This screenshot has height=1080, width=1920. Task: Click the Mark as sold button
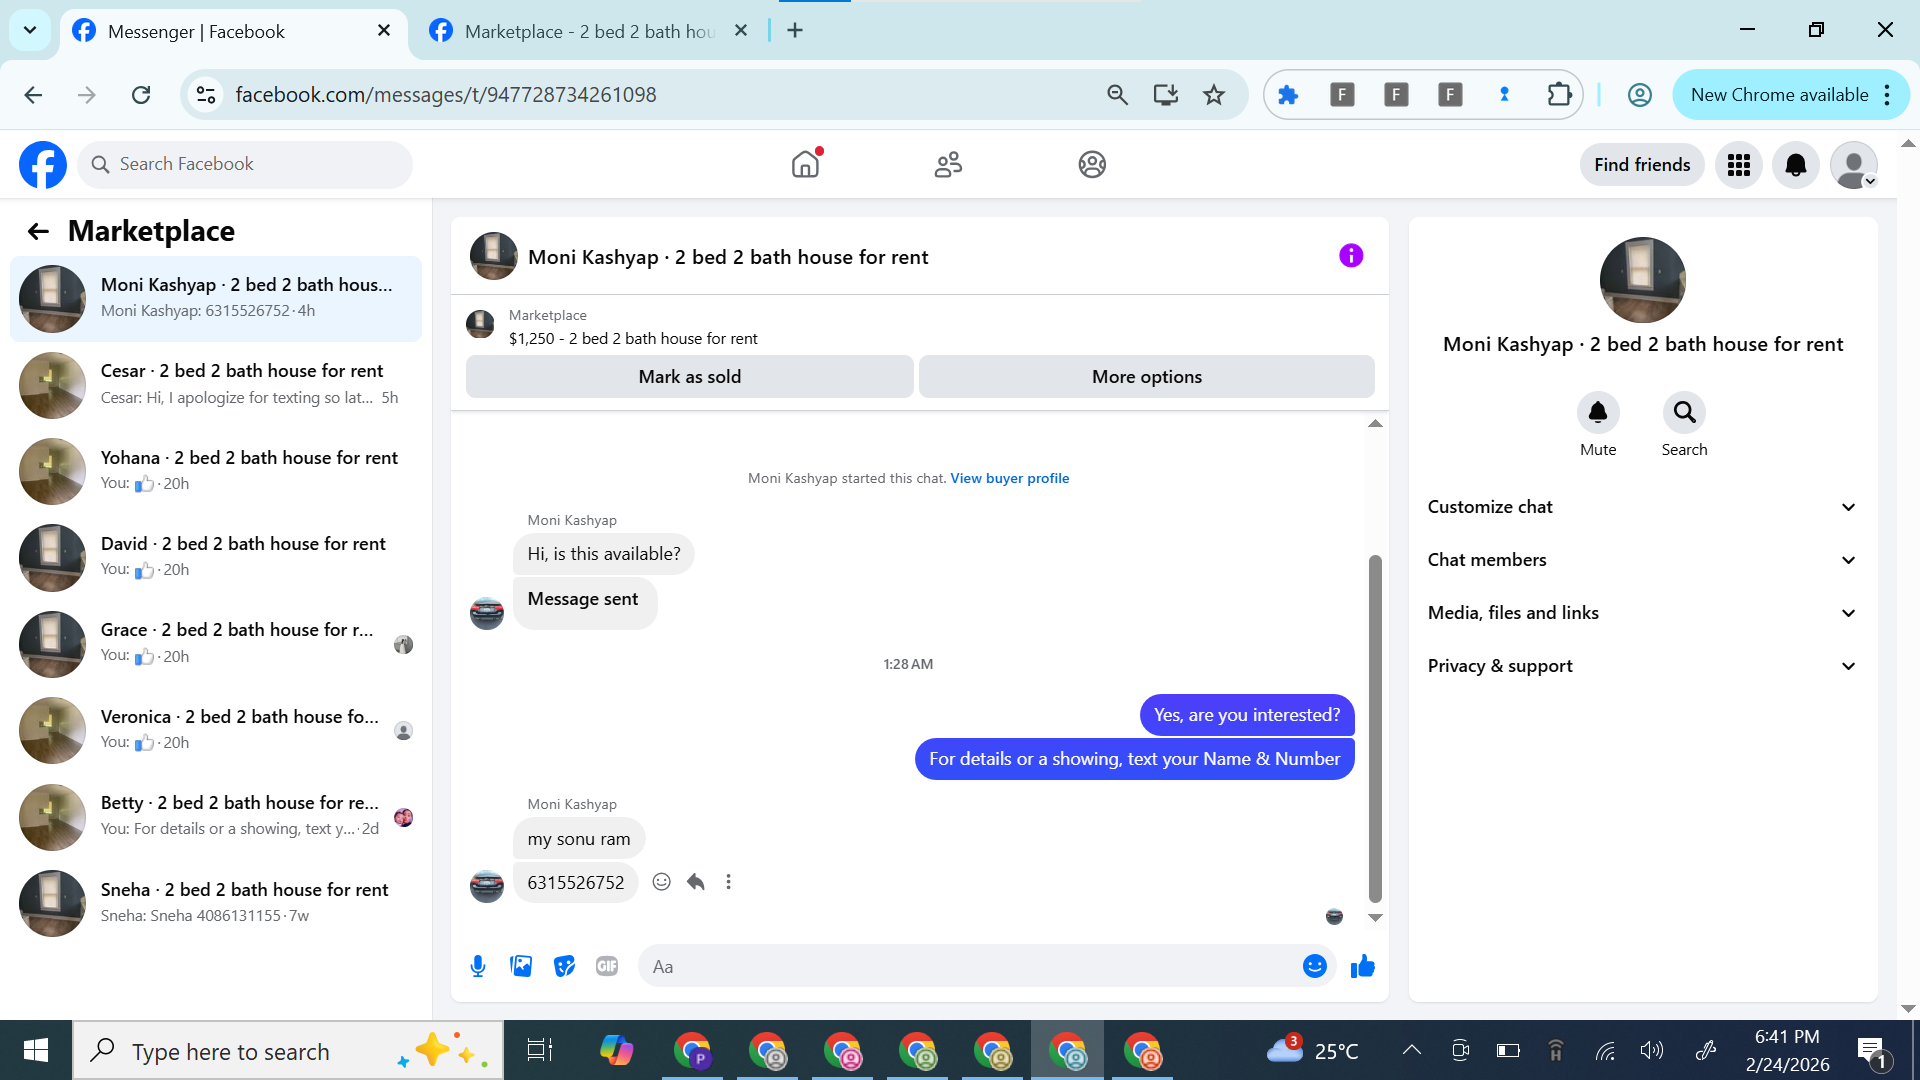coord(689,377)
